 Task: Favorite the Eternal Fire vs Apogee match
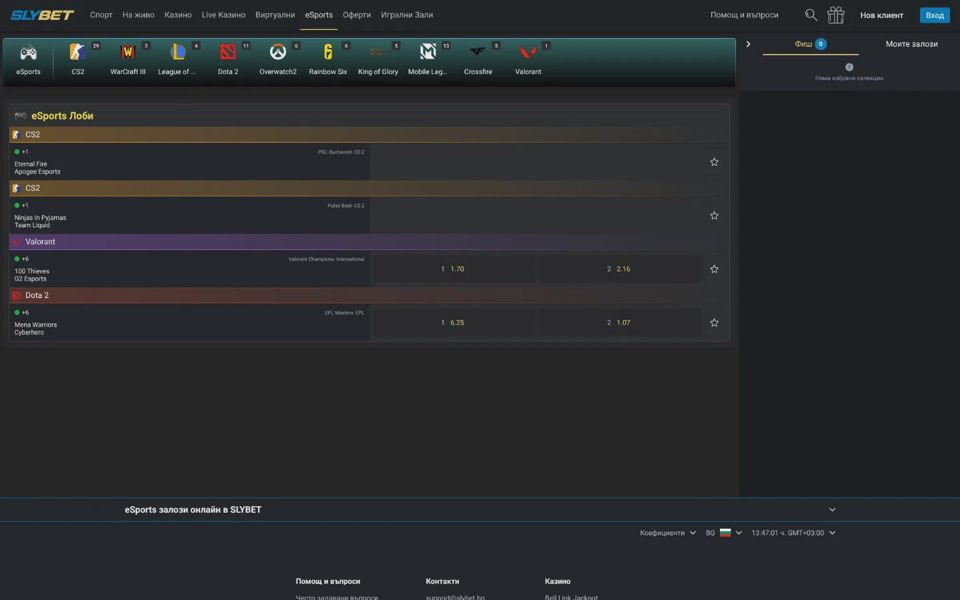coord(714,162)
